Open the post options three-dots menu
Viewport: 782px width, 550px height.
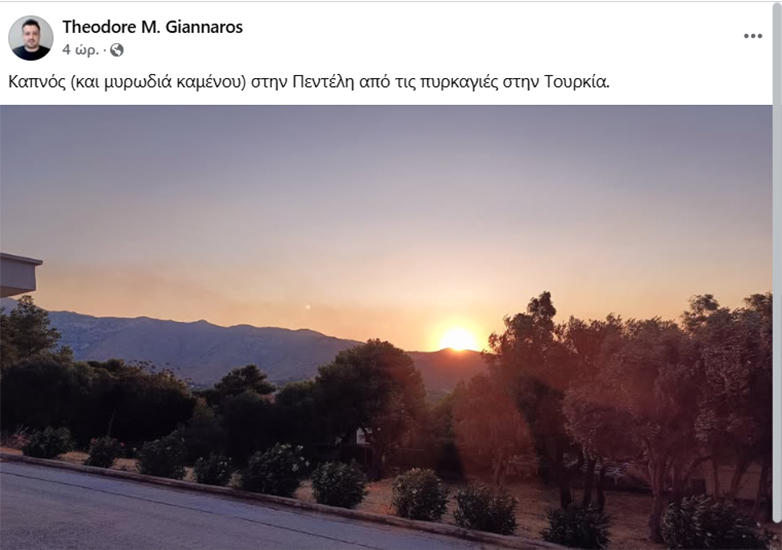753,36
